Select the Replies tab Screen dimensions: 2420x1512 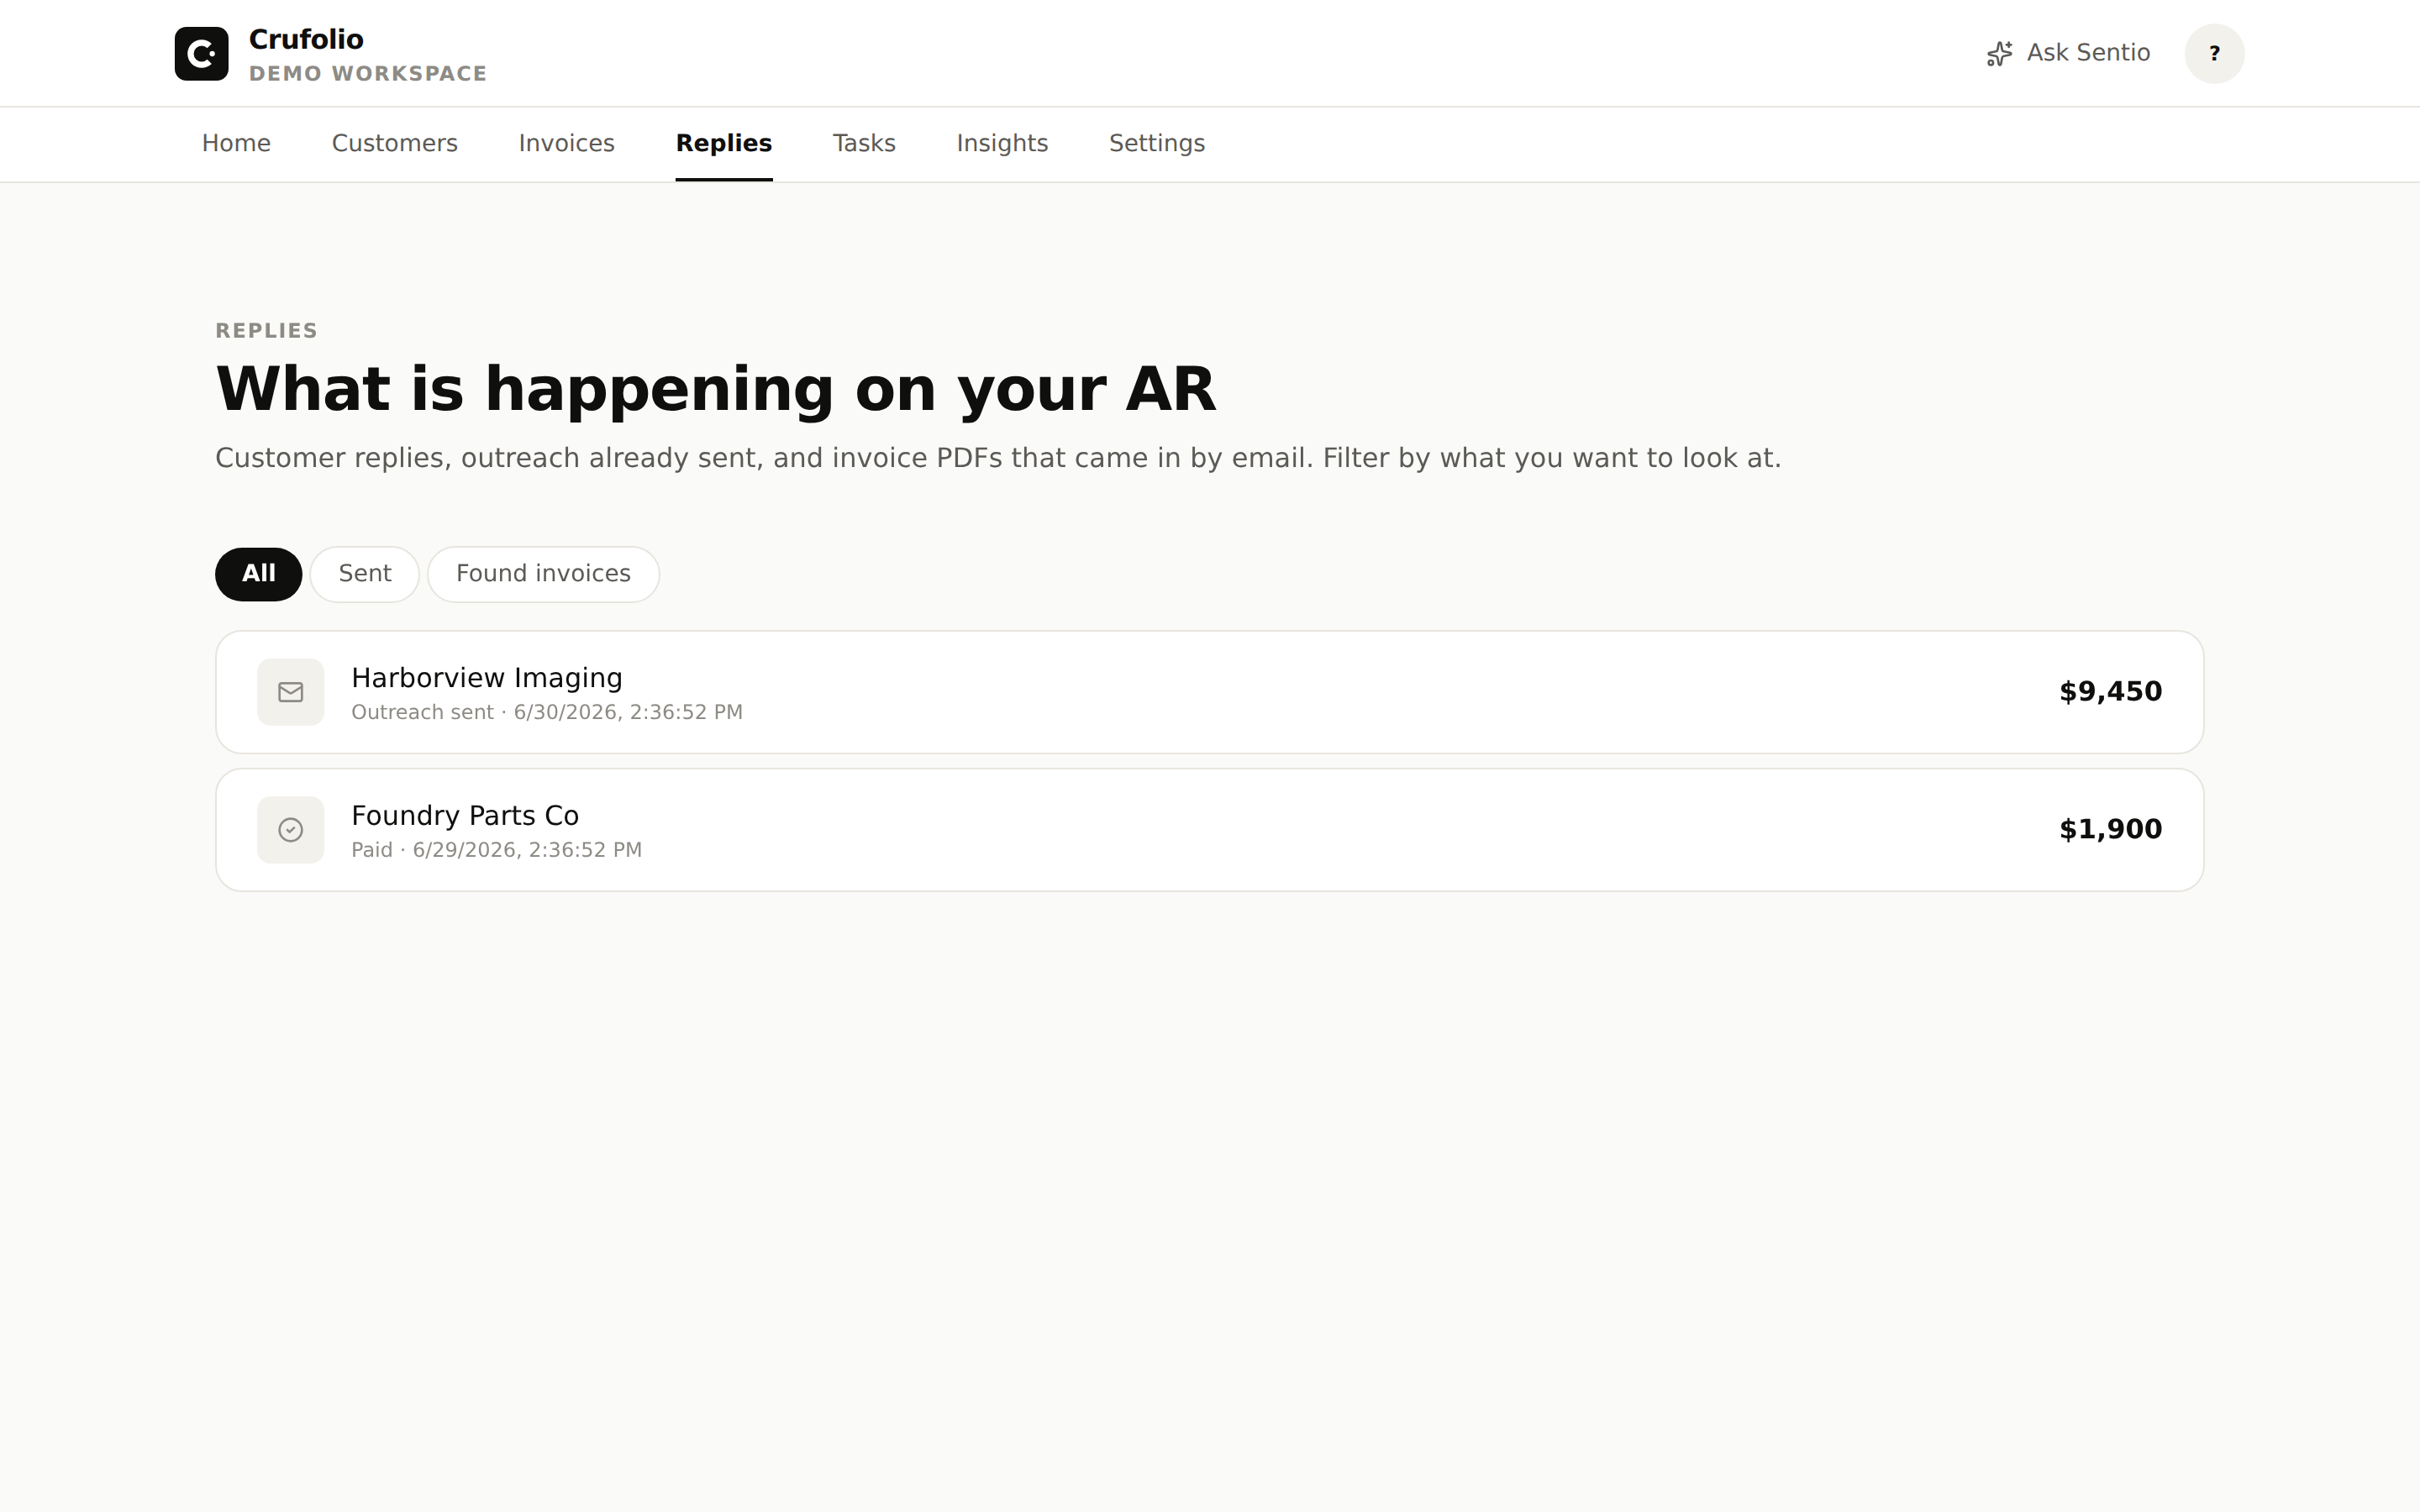[x=724, y=143]
